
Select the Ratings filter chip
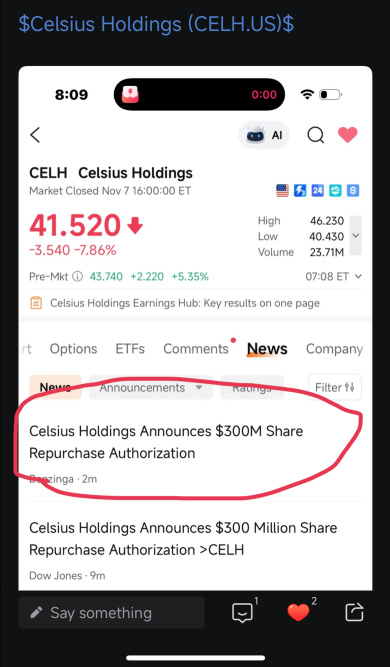[252, 388]
